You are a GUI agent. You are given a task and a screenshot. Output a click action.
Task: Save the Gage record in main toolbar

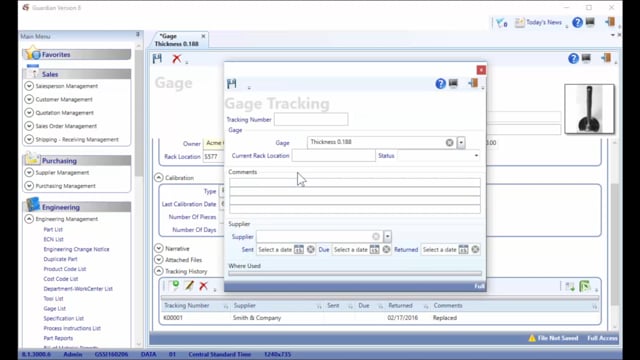pyautogui.click(x=157, y=58)
